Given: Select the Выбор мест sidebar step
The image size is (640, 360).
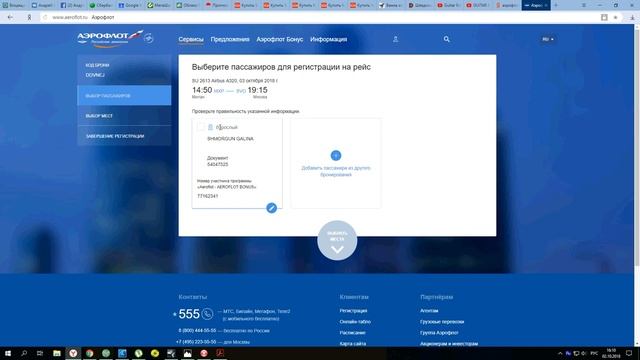Looking at the screenshot, I should [x=124, y=116].
